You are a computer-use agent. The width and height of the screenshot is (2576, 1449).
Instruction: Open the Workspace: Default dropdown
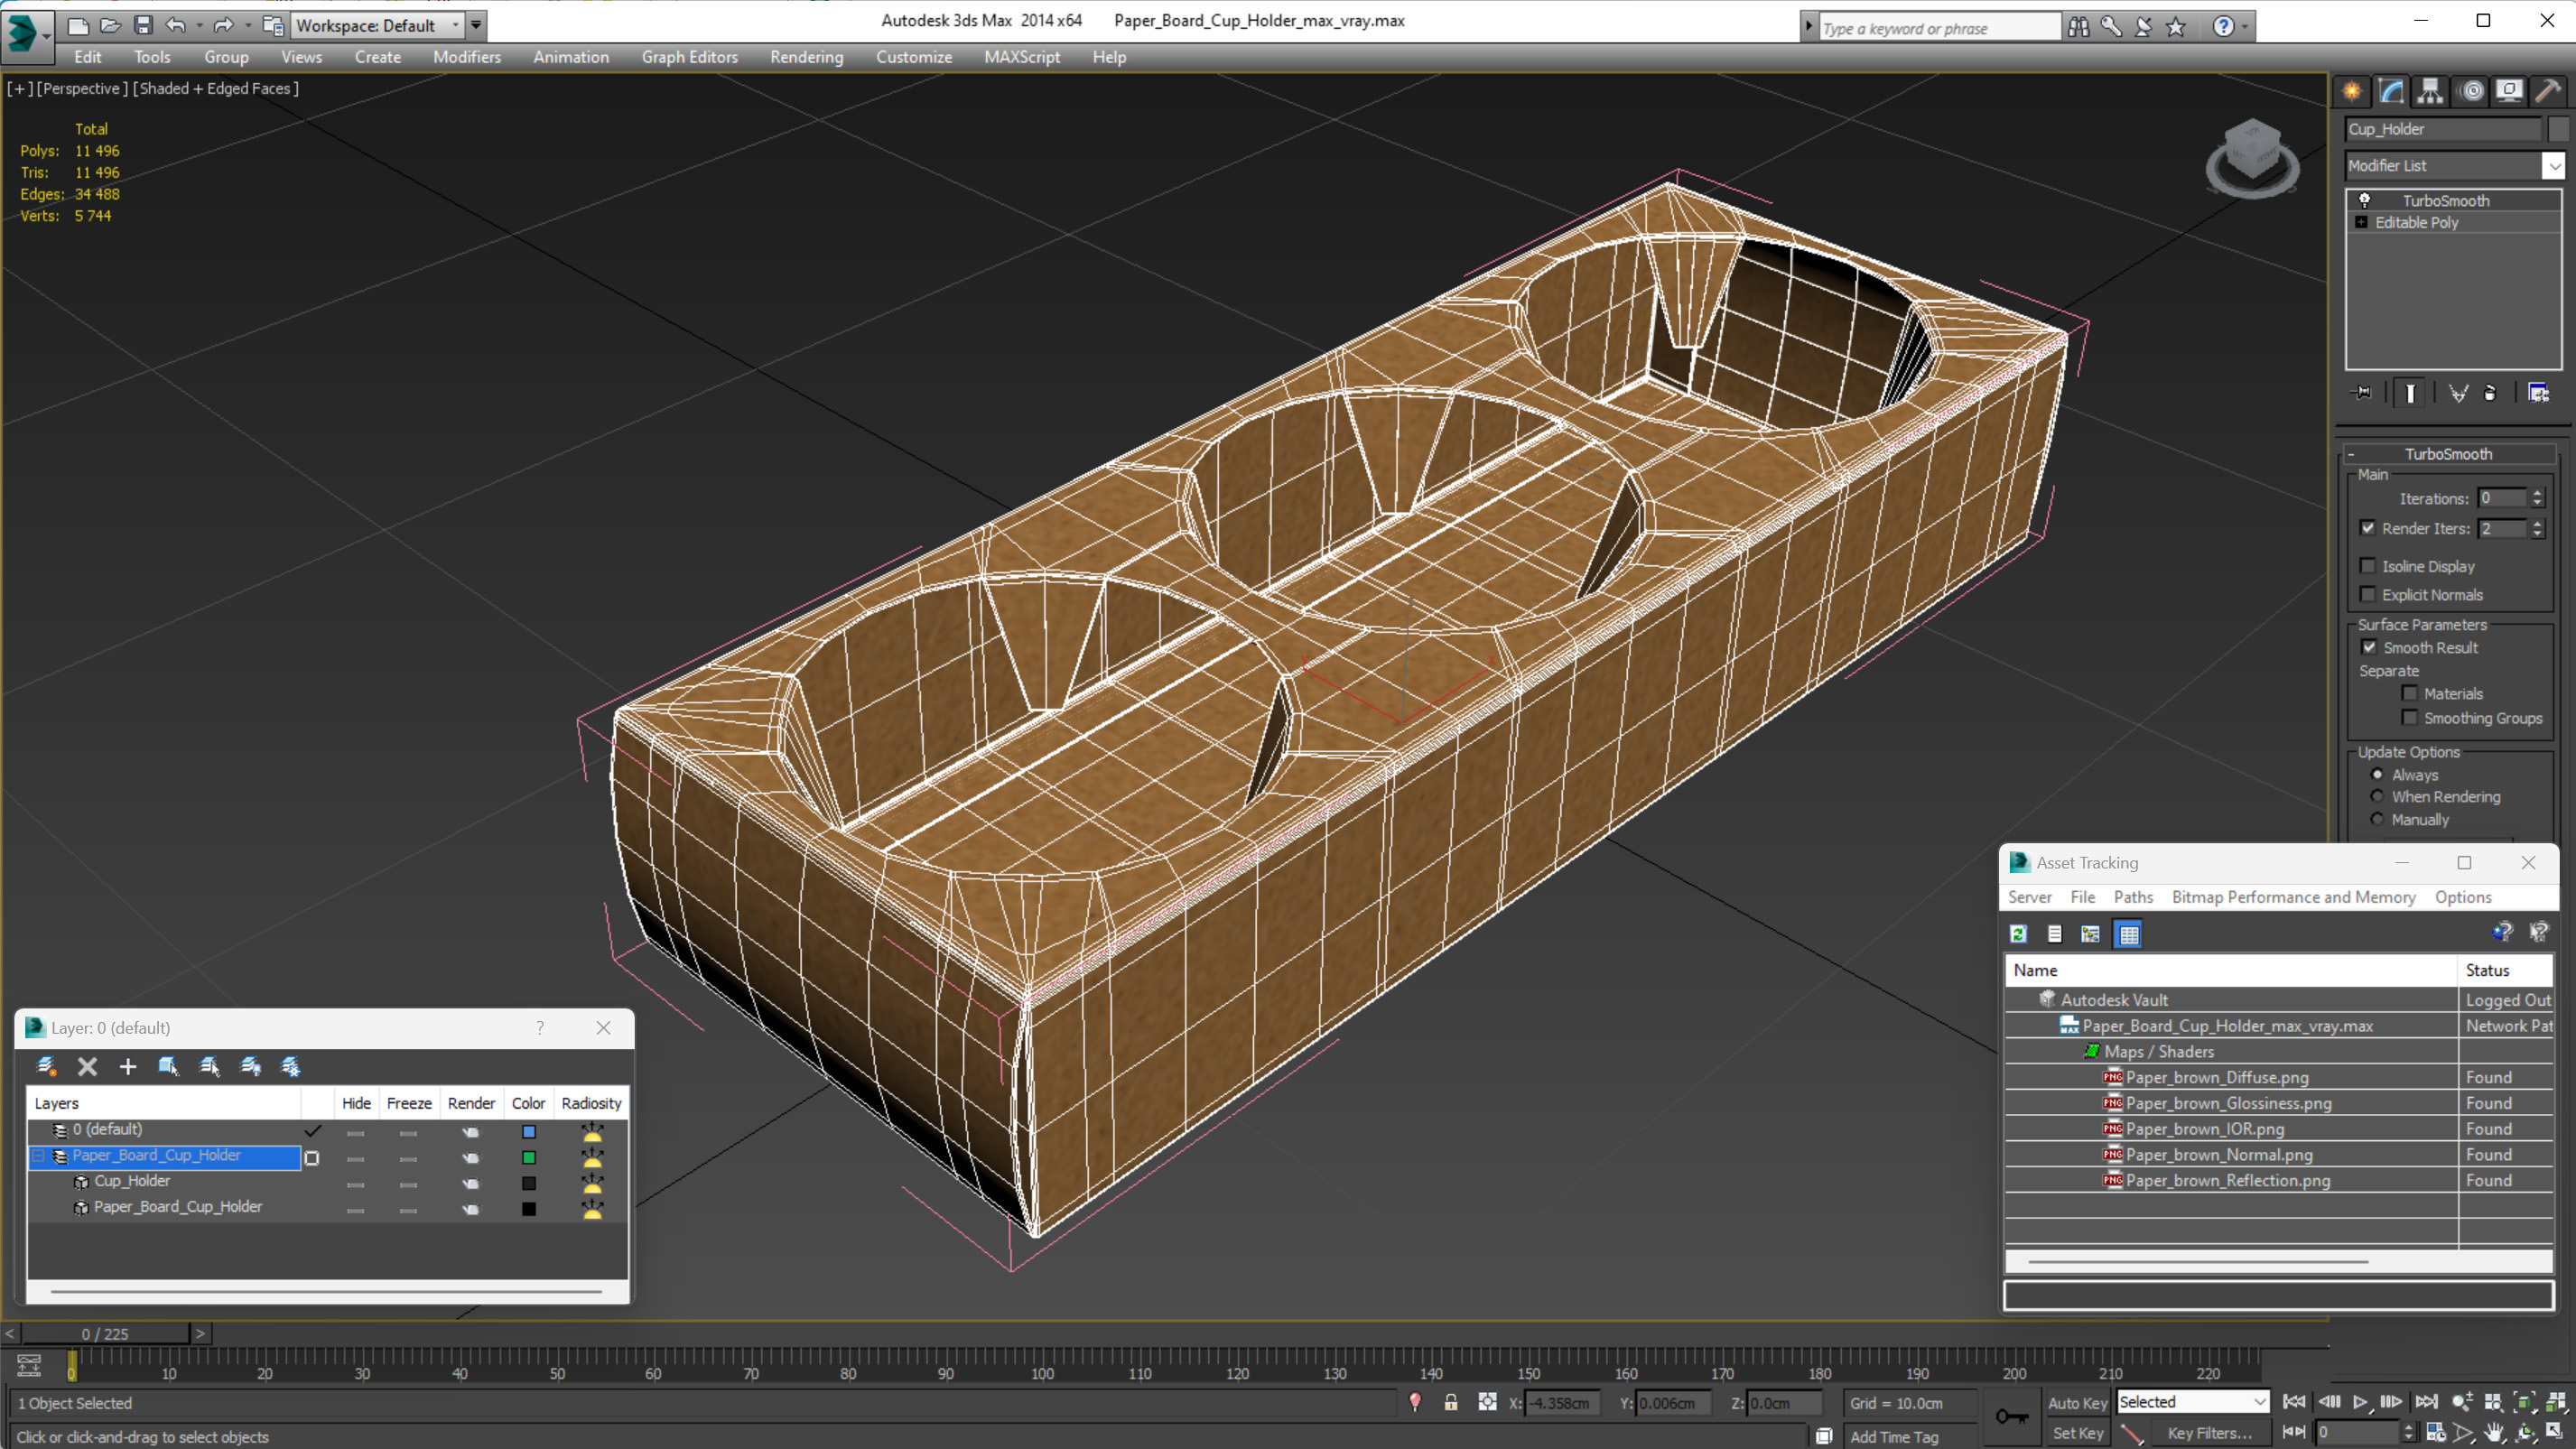(x=377, y=25)
